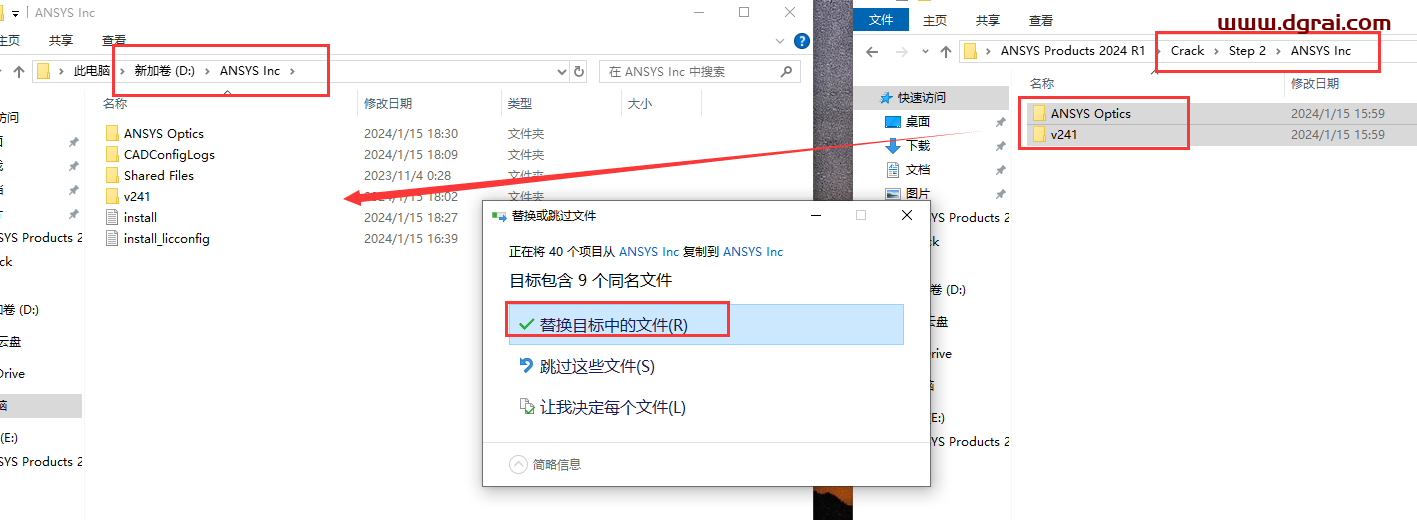Screen dimensions: 1417x520
Task: Select the v241 folder icon in left window
Action: 112,196
